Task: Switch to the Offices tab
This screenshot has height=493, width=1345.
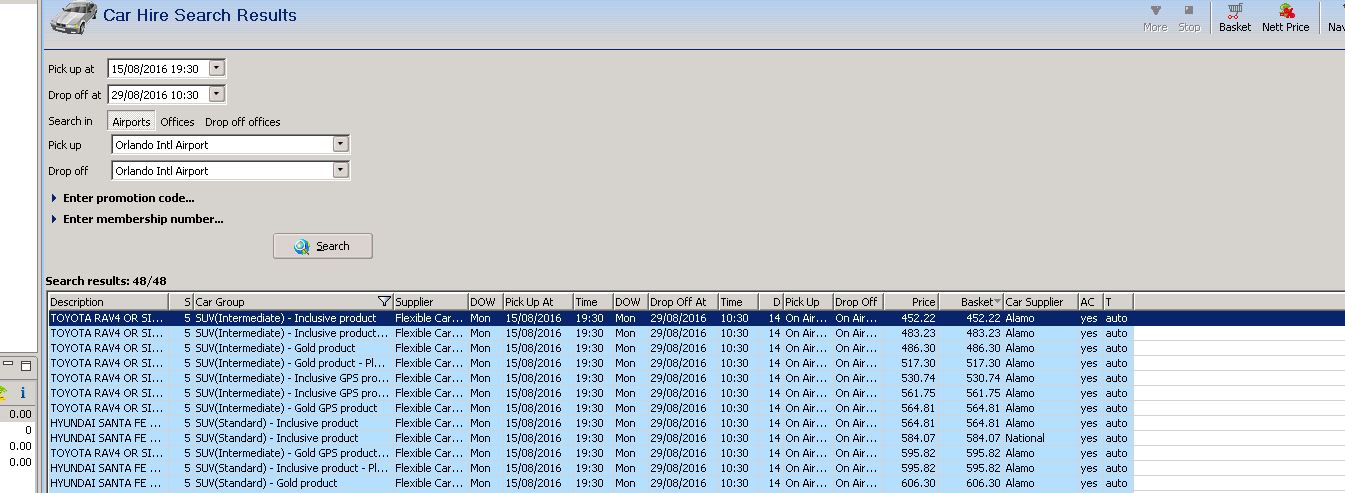Action: (x=177, y=122)
